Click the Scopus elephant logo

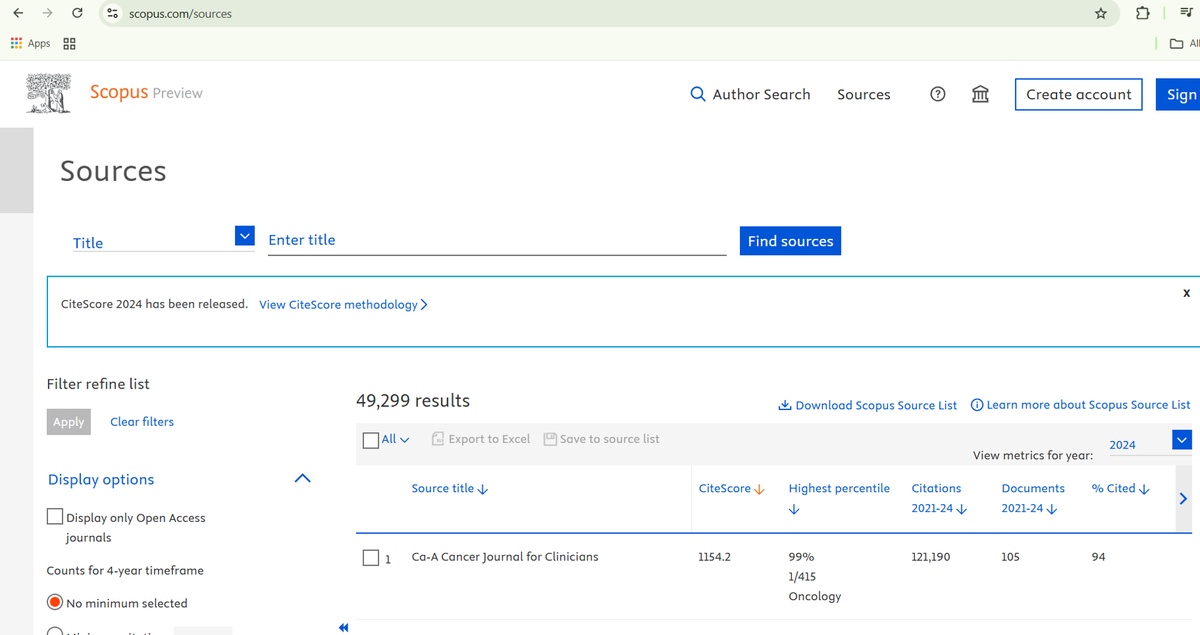point(47,92)
